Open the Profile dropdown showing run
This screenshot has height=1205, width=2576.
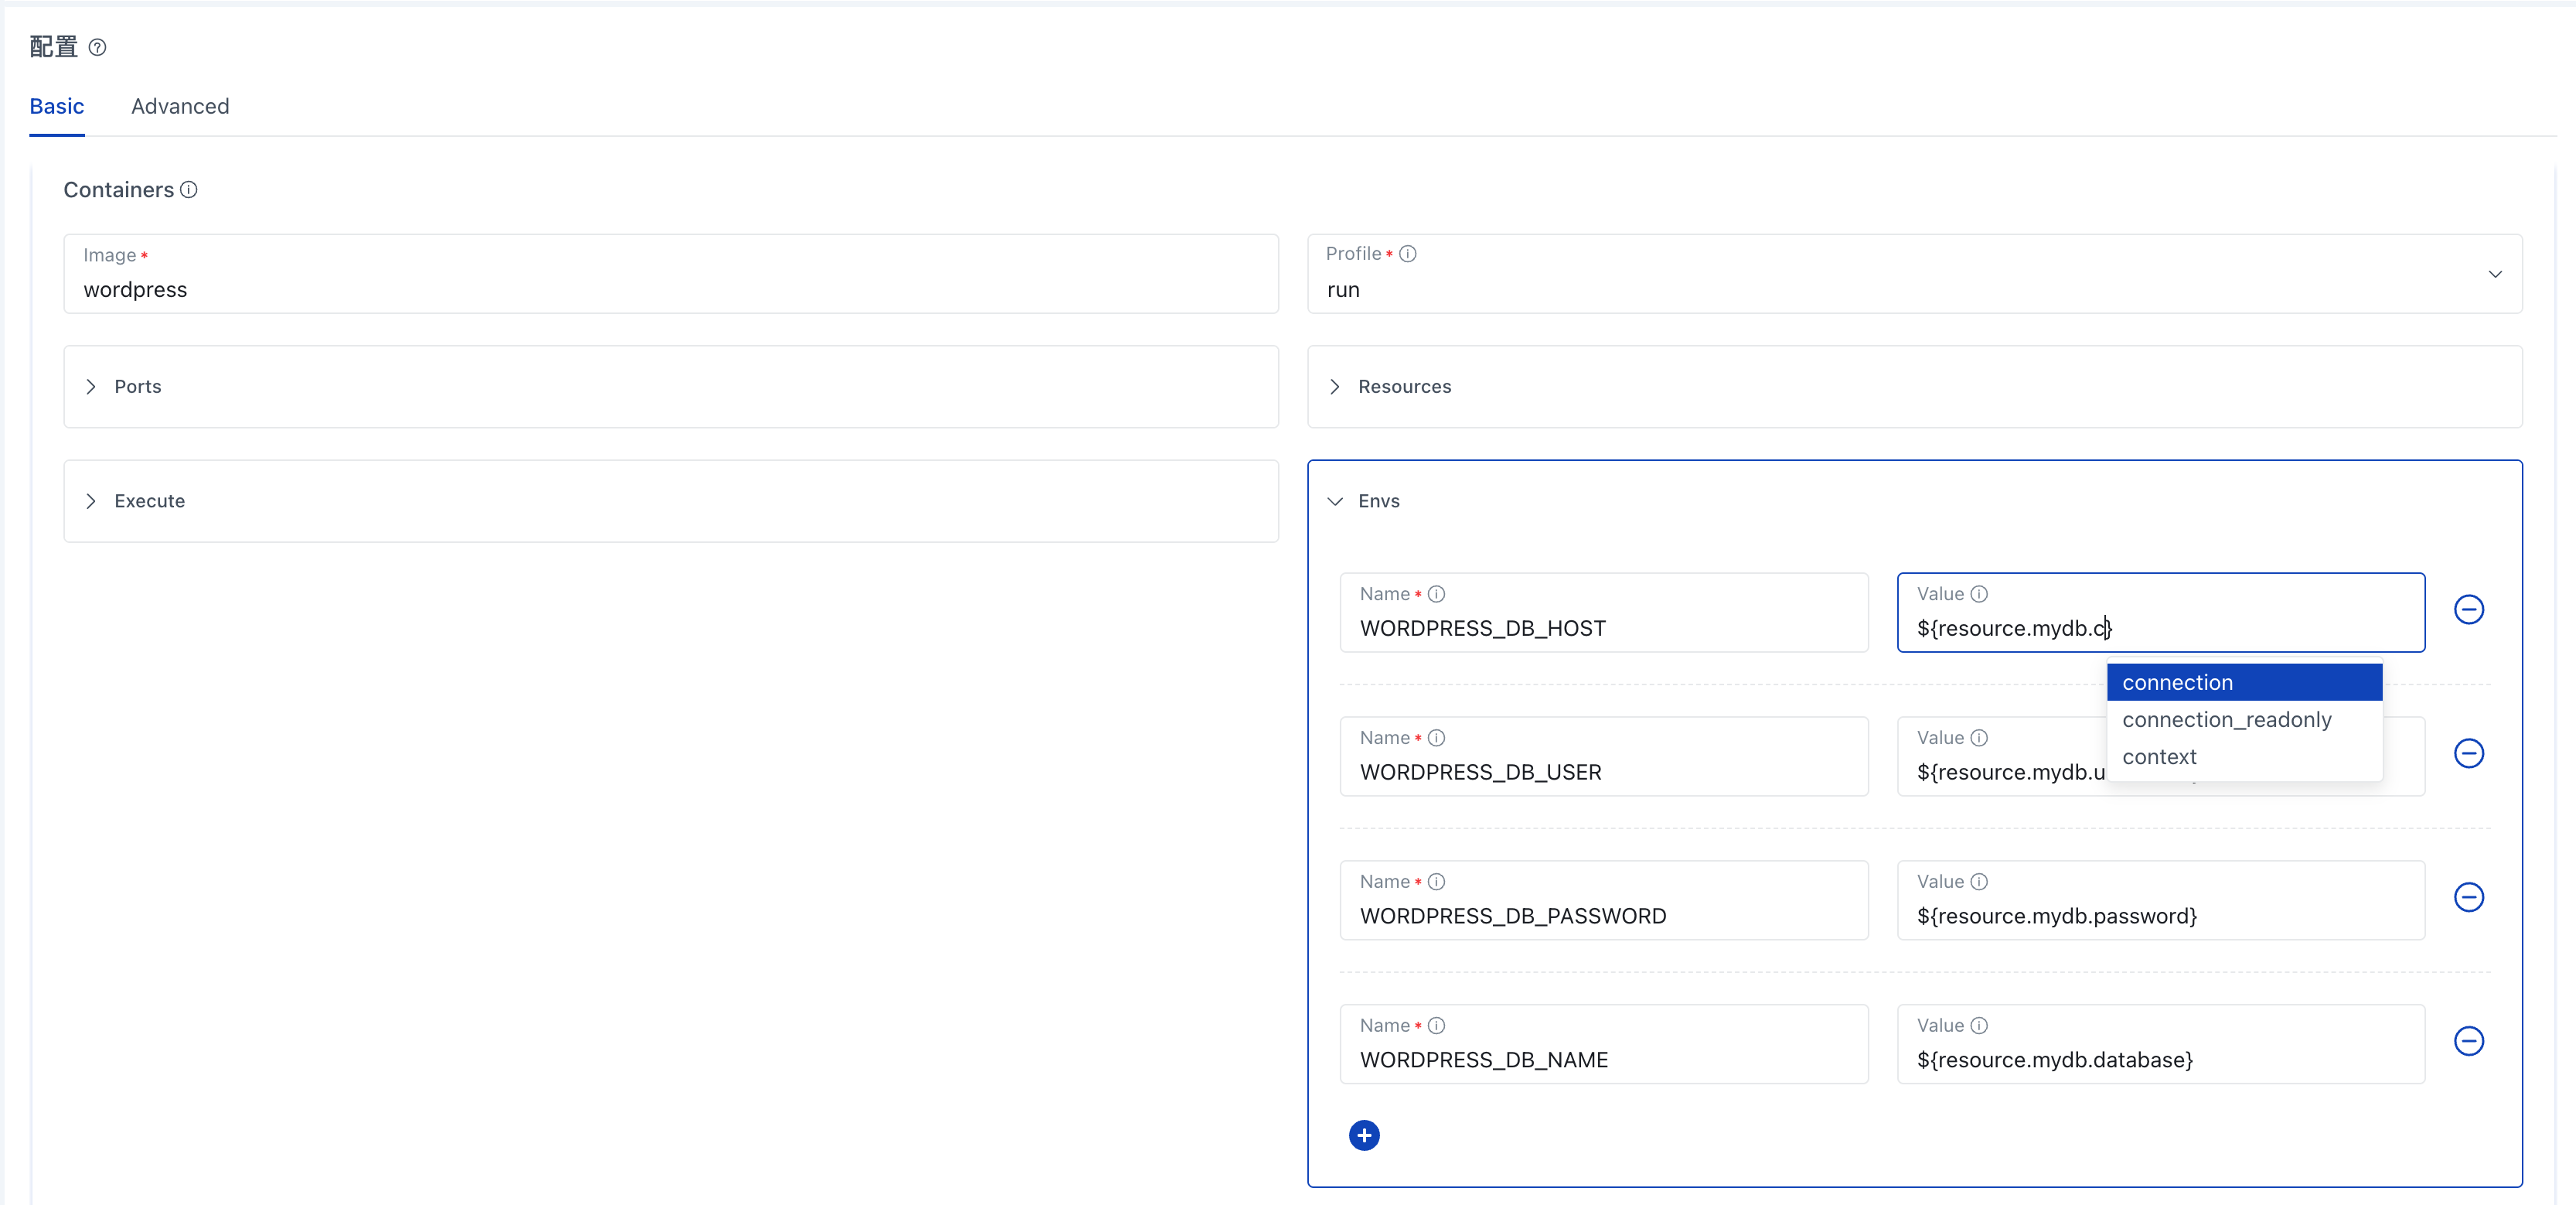1914,274
